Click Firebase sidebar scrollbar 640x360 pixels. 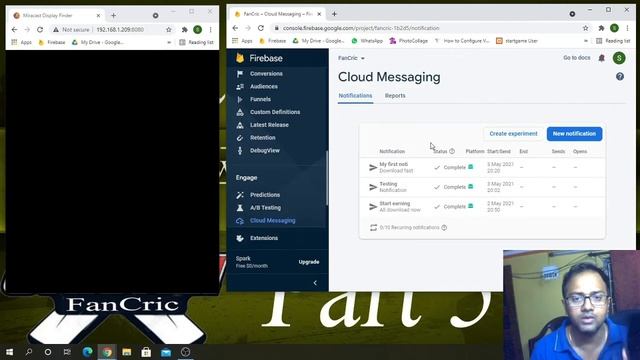click(327, 178)
